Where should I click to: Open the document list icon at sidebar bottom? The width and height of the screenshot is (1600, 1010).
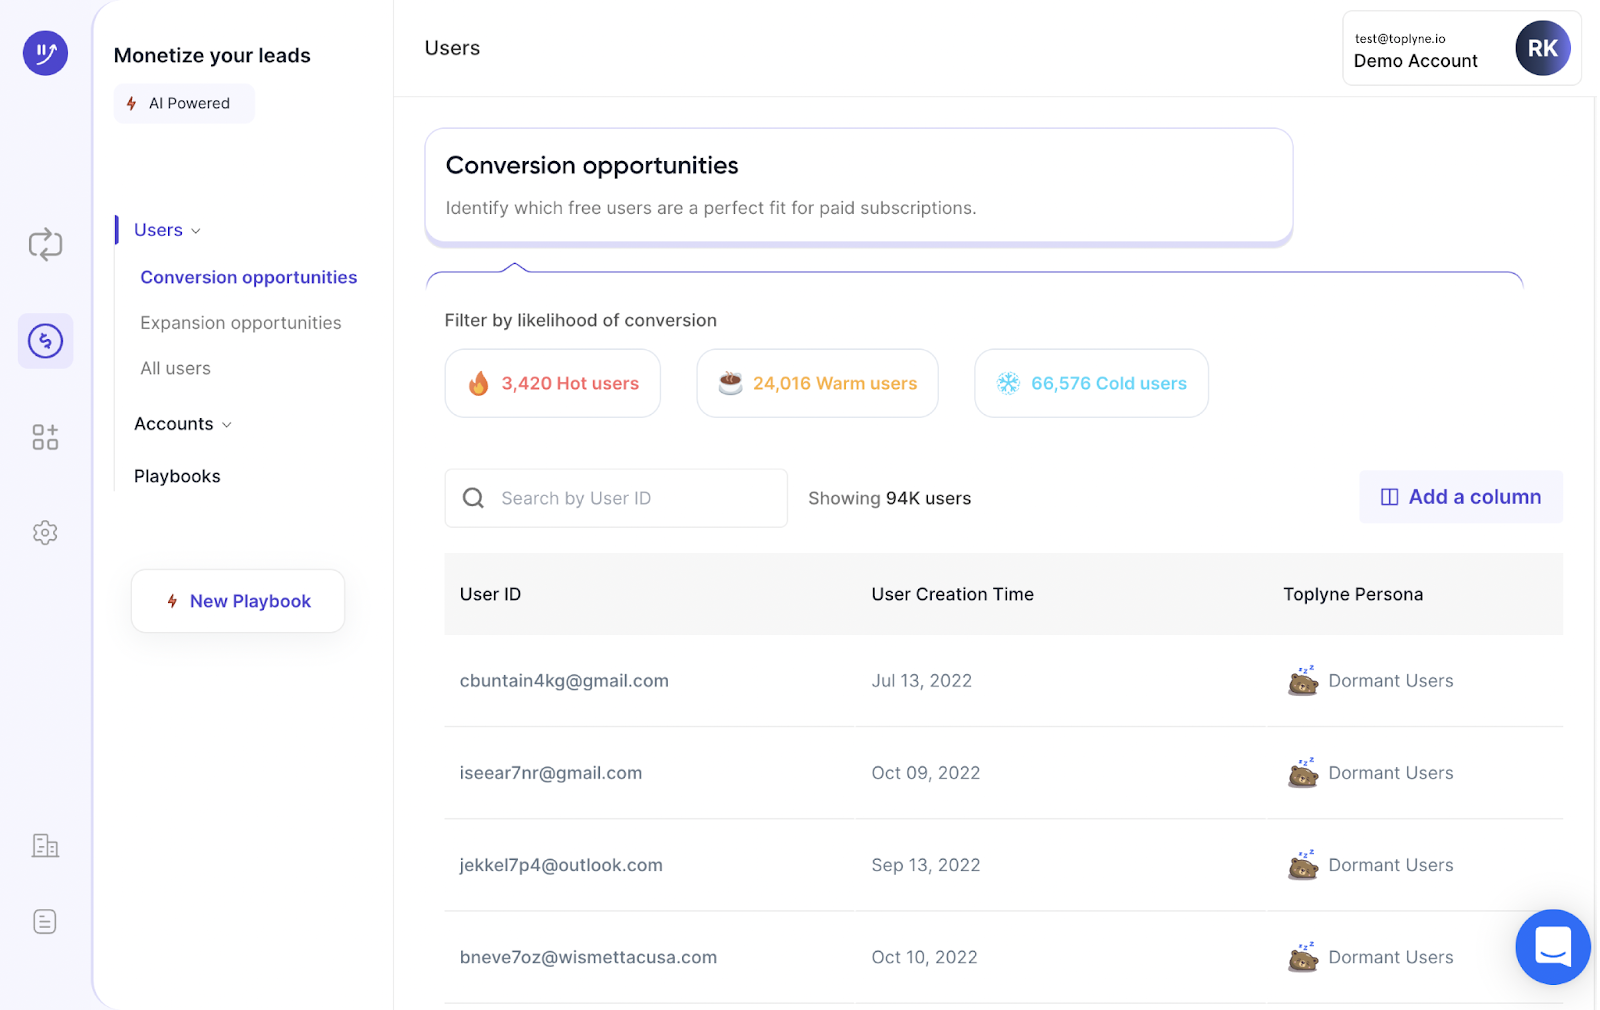[45, 921]
